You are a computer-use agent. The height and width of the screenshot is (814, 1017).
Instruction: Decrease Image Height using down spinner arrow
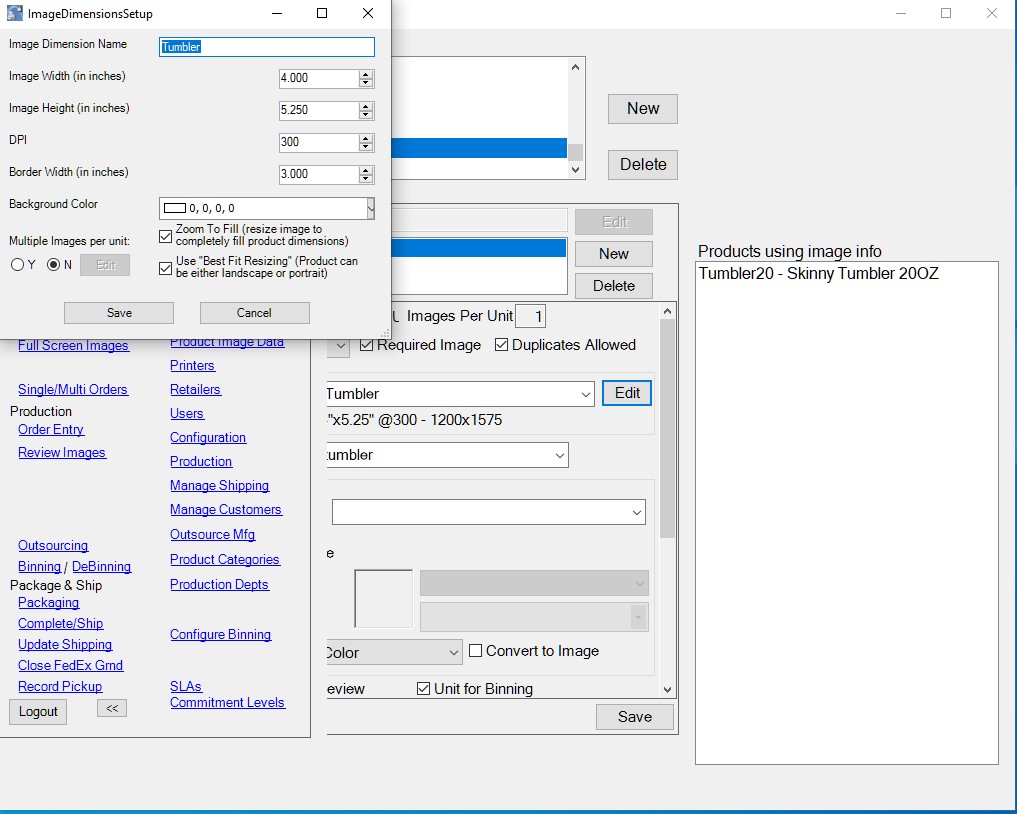pyautogui.click(x=366, y=115)
